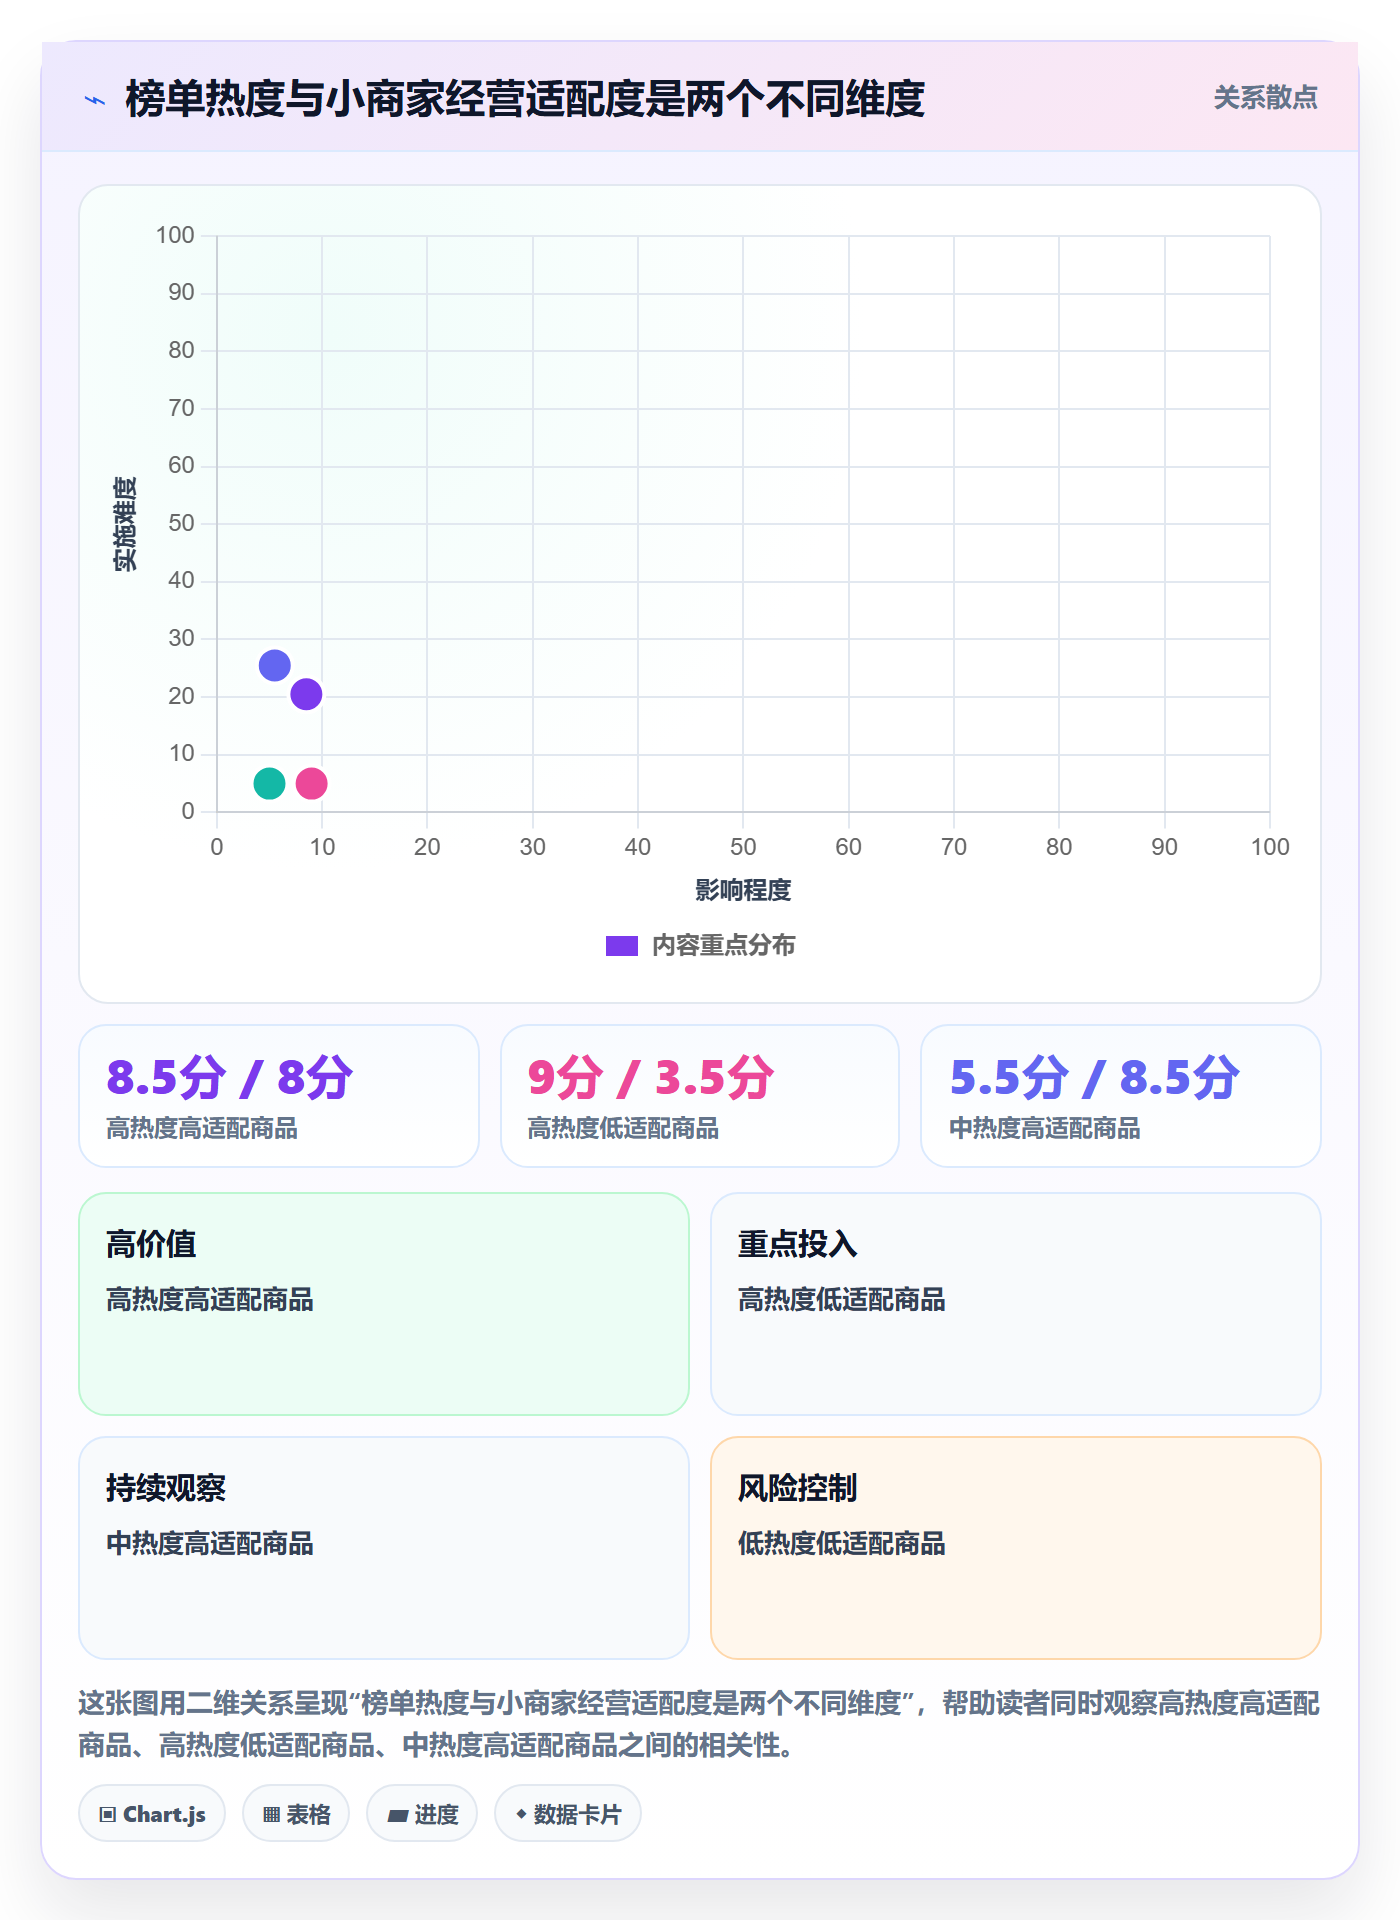Click the 影响程度 x-axis title
Viewport: 1400px width, 1920px height.
[x=743, y=890]
